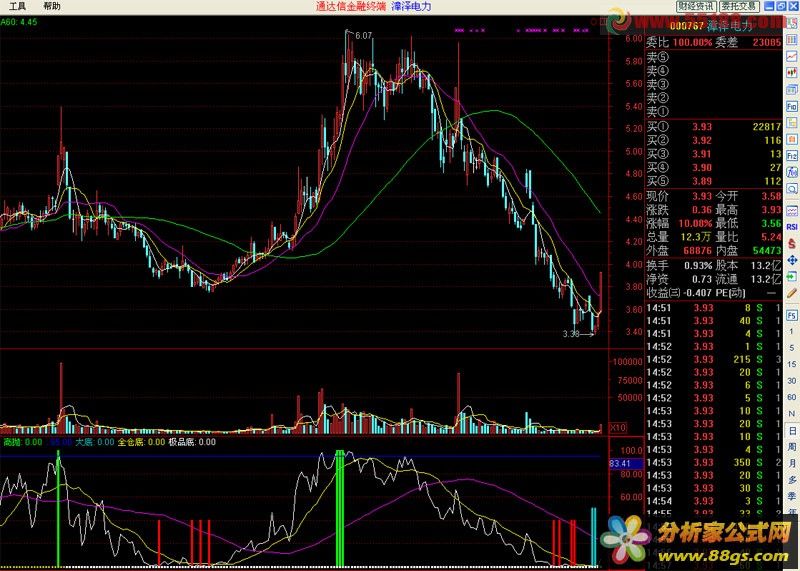
Task: Click the tick row with volume 215
Action: click(x=714, y=359)
